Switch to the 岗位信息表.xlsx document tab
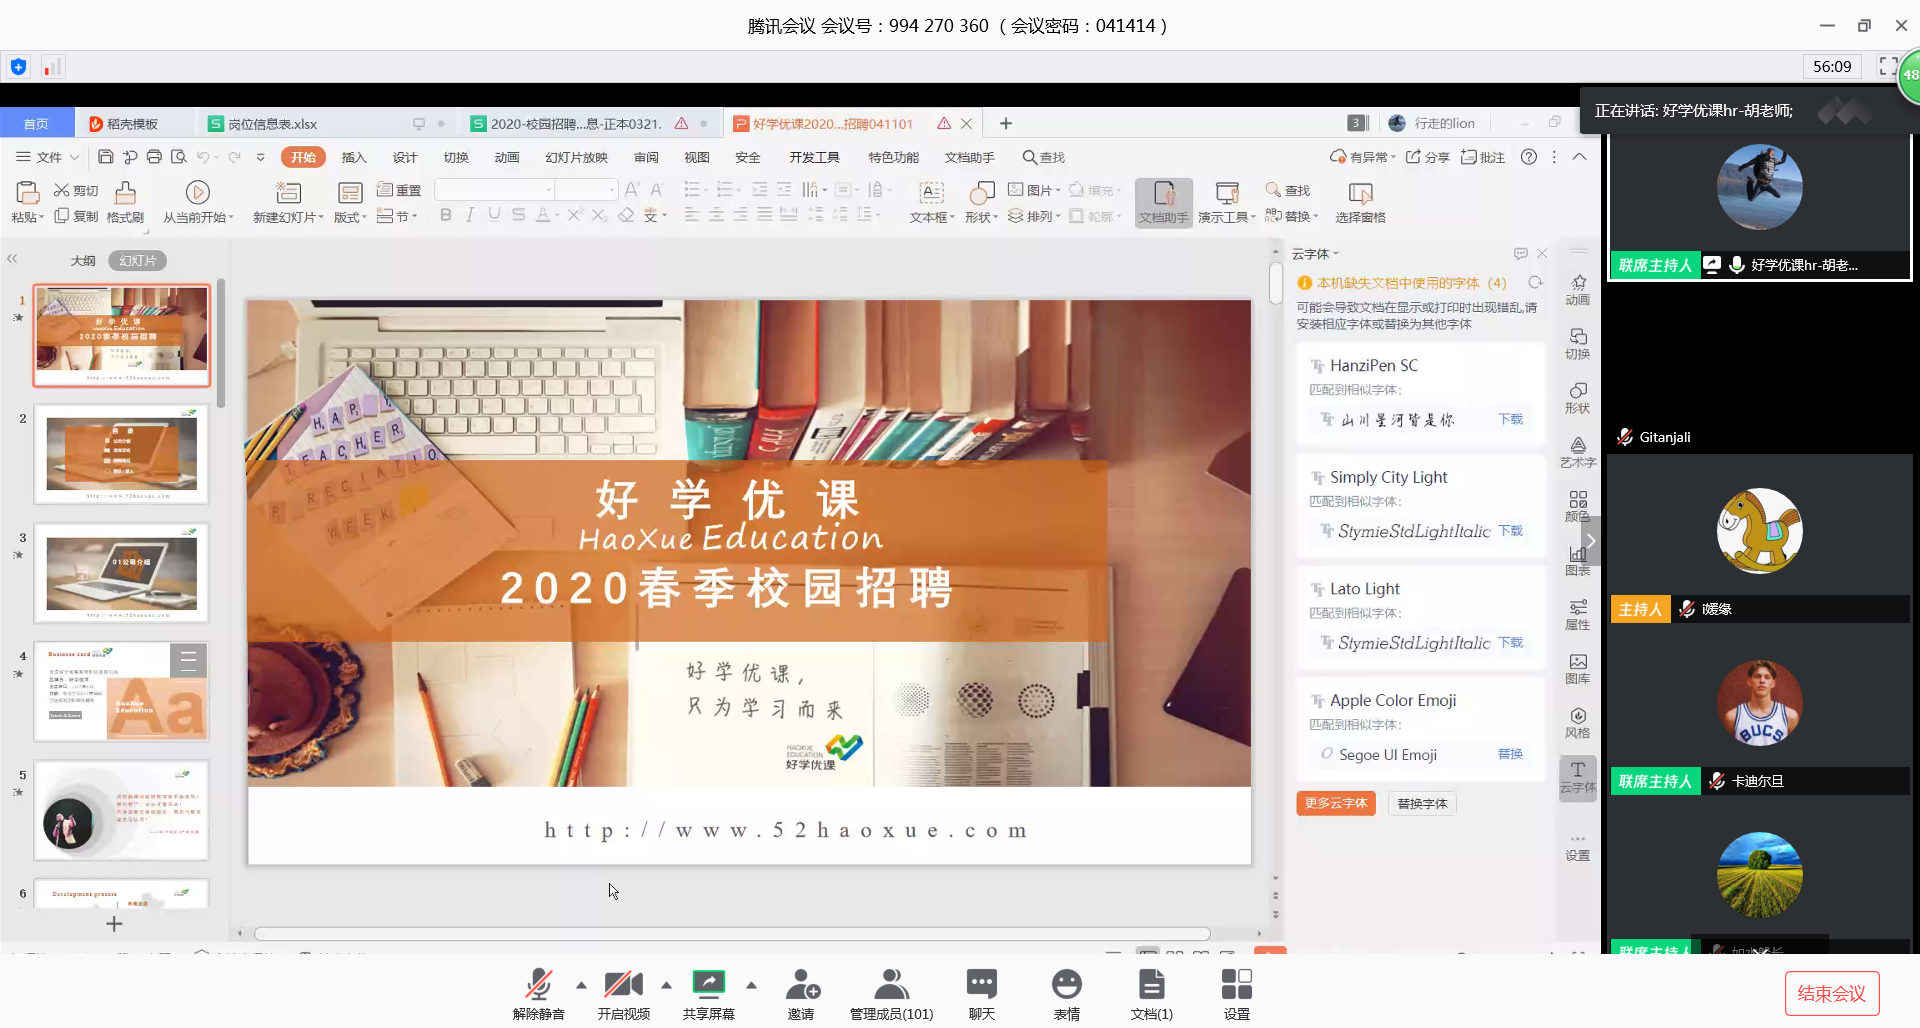 [272, 124]
